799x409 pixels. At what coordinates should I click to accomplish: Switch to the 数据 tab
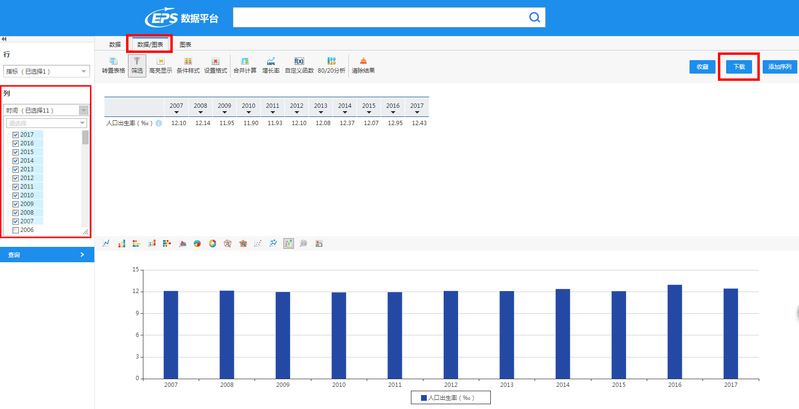(x=115, y=45)
